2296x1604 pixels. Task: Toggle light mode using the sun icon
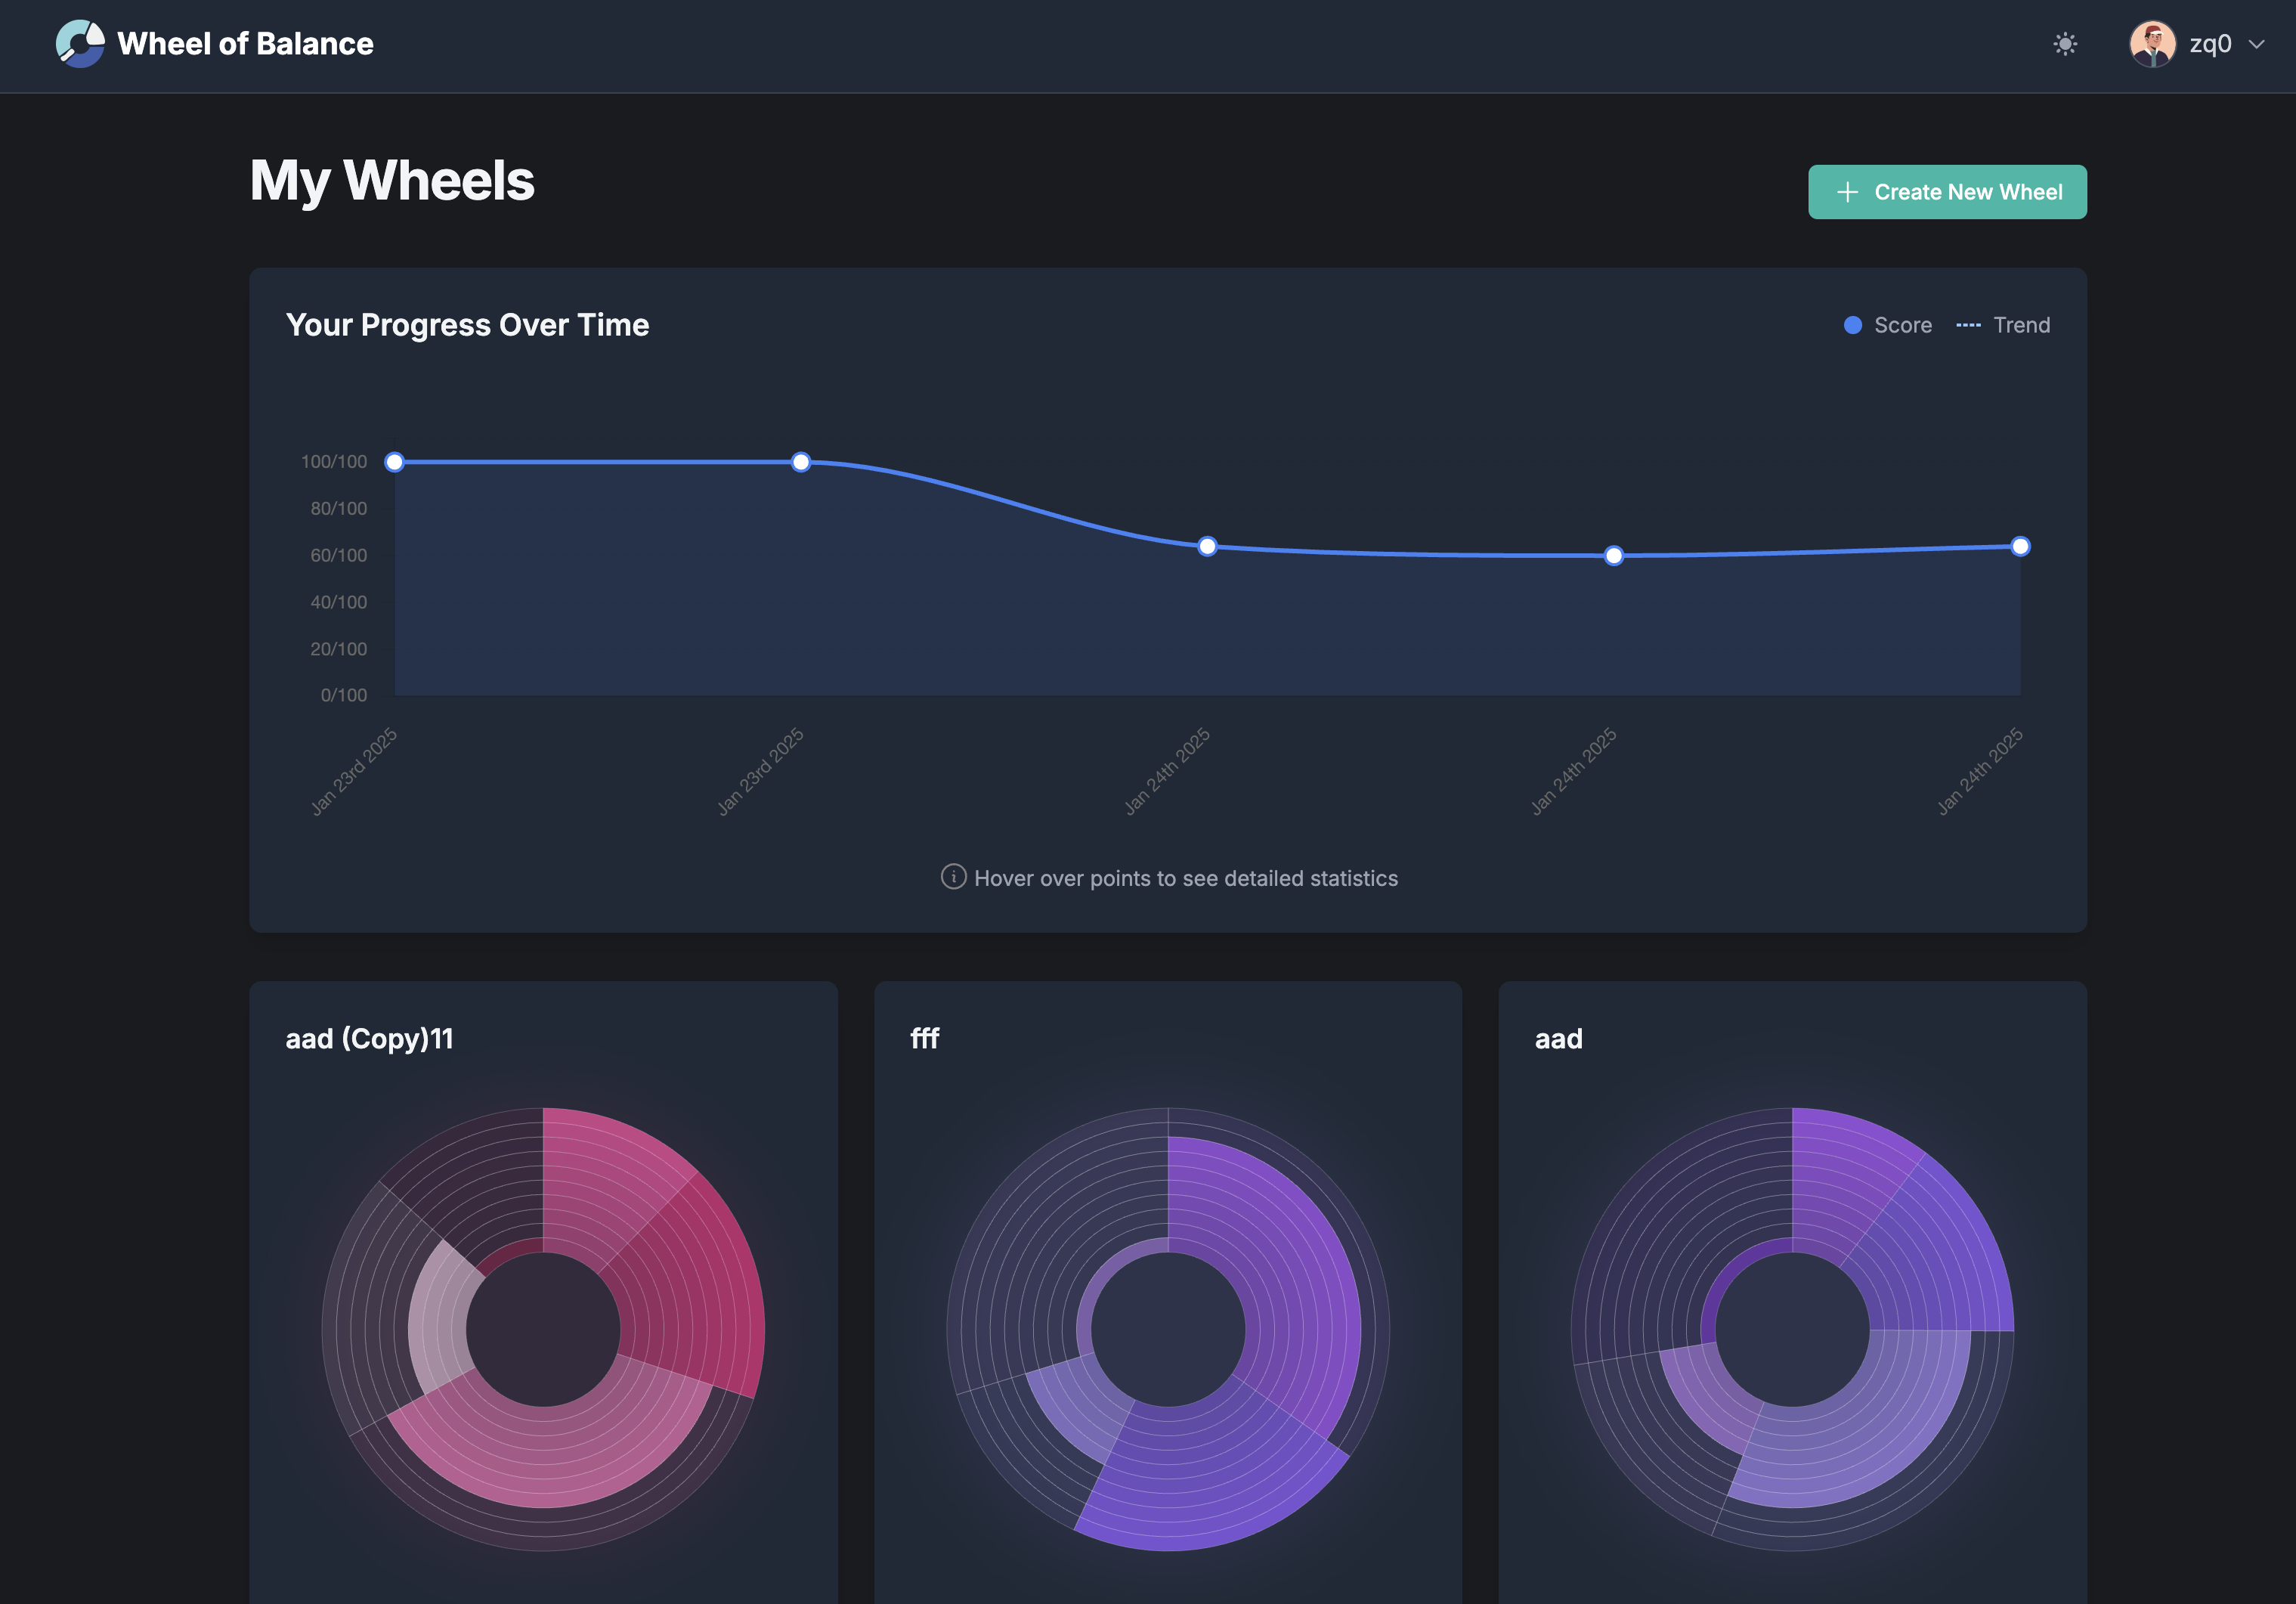point(2065,44)
